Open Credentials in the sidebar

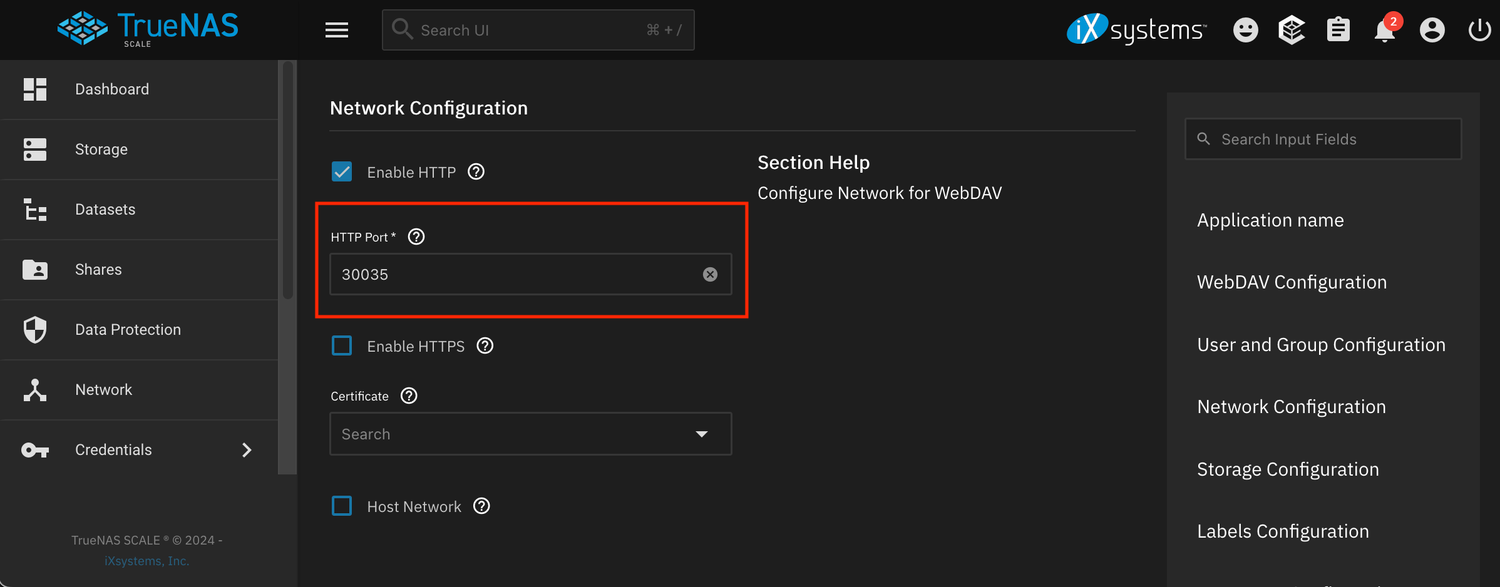point(140,449)
